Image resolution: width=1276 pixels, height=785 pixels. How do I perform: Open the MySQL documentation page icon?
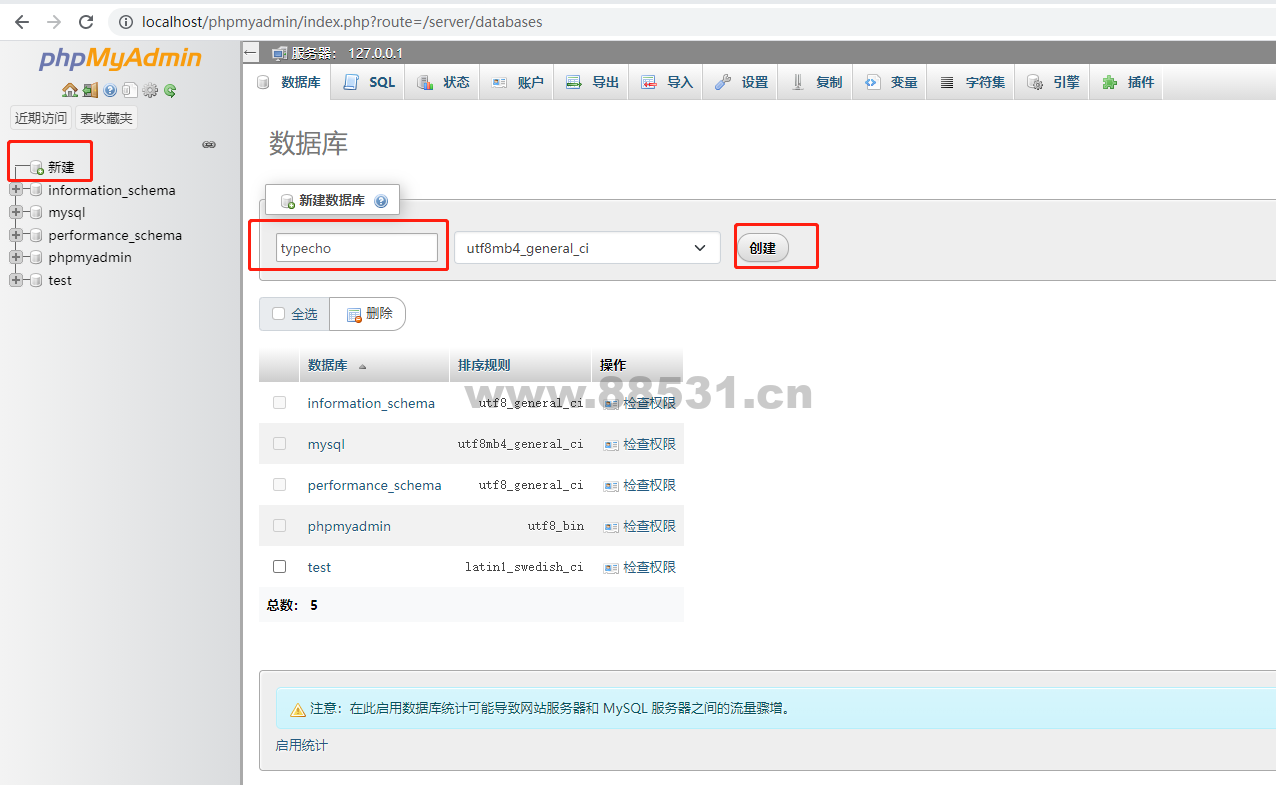click(x=130, y=90)
